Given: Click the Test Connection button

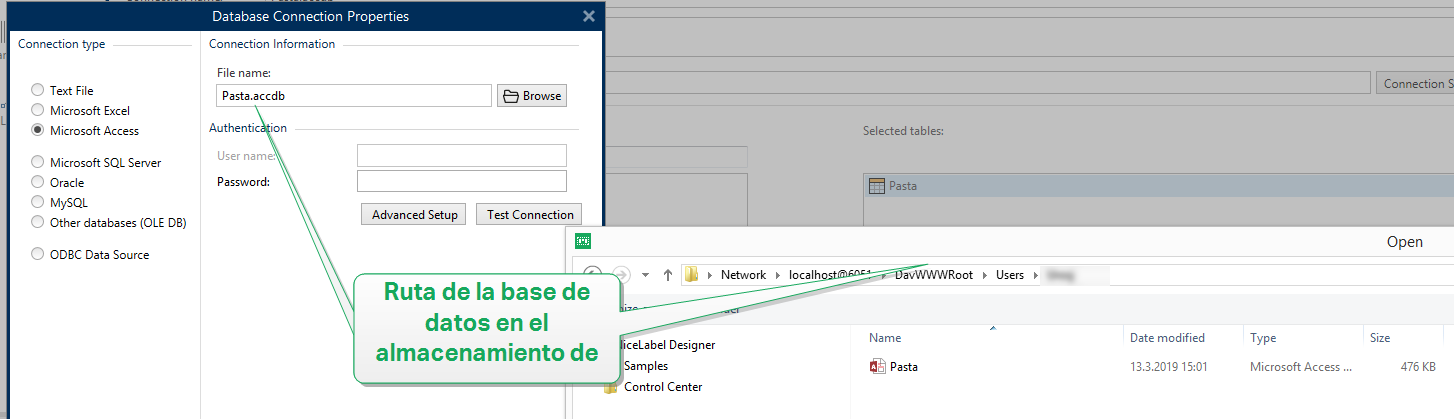Looking at the screenshot, I should pos(529,215).
